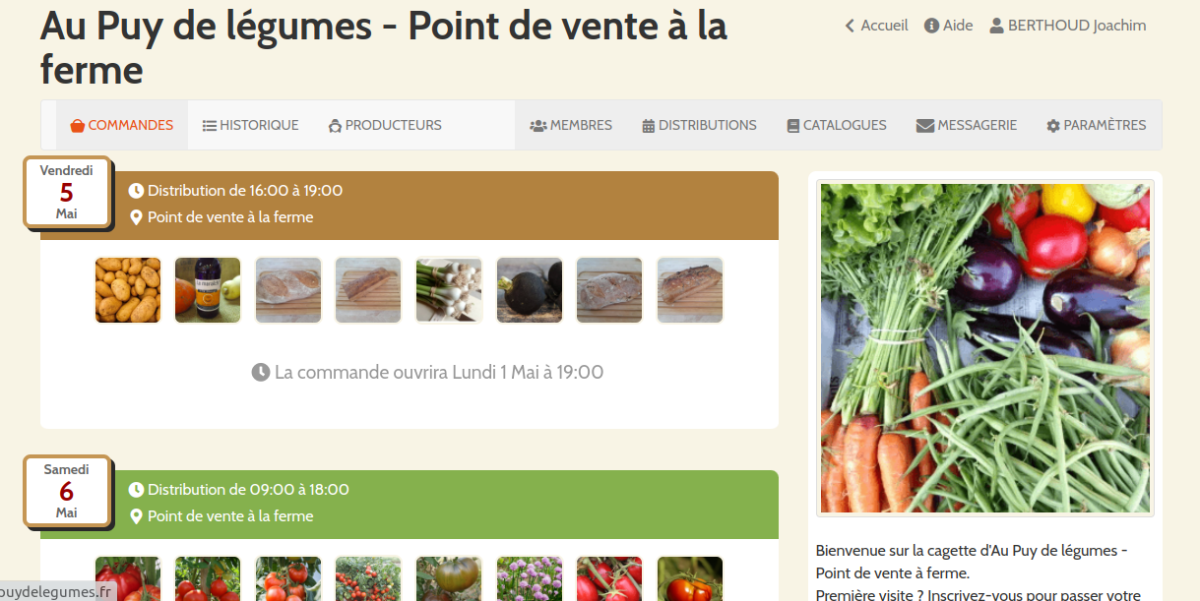The image size is (1200, 601).
Task: Click the Paramètres gear icon
Action: (x=1053, y=126)
